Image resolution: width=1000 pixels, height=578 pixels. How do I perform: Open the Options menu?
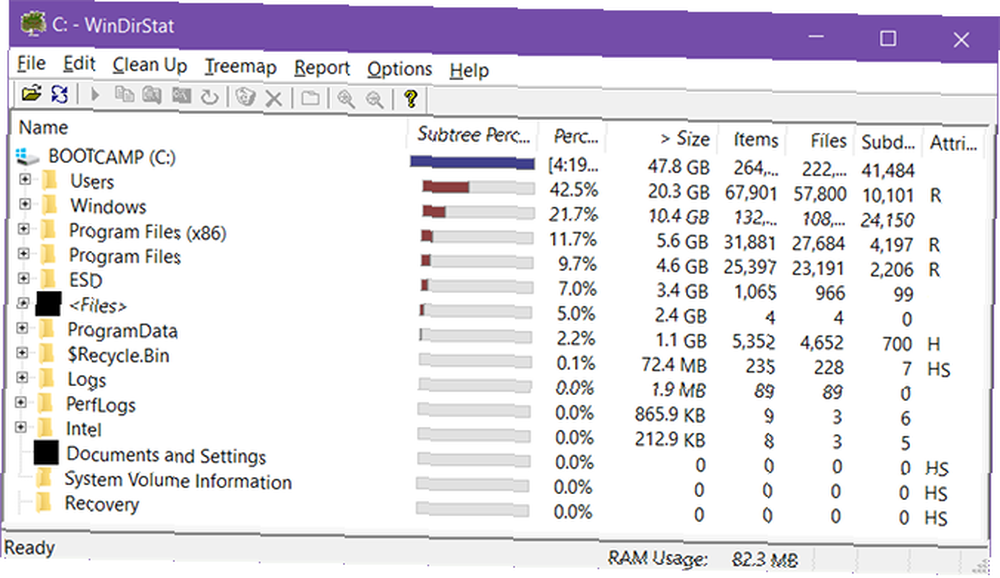click(x=400, y=69)
